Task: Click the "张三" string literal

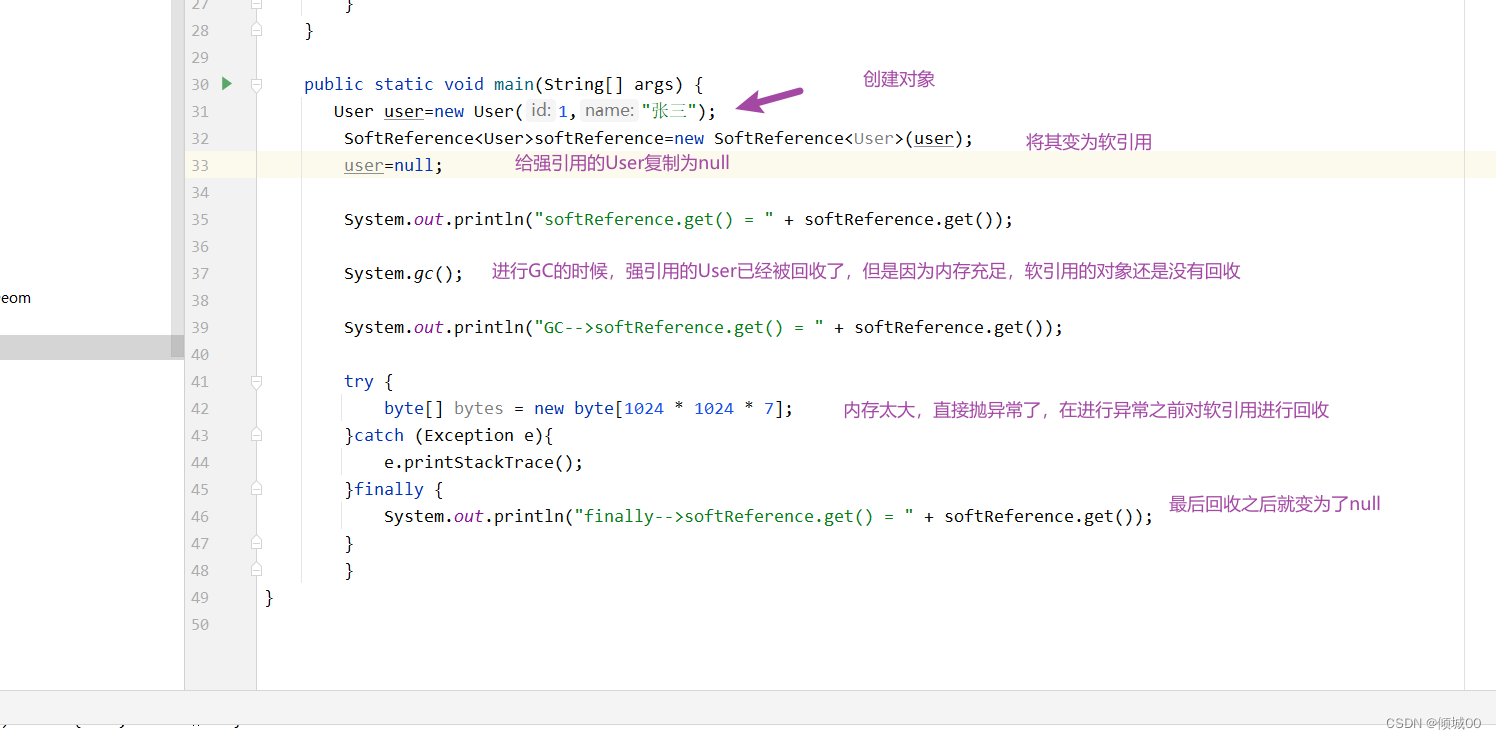Action: [669, 111]
